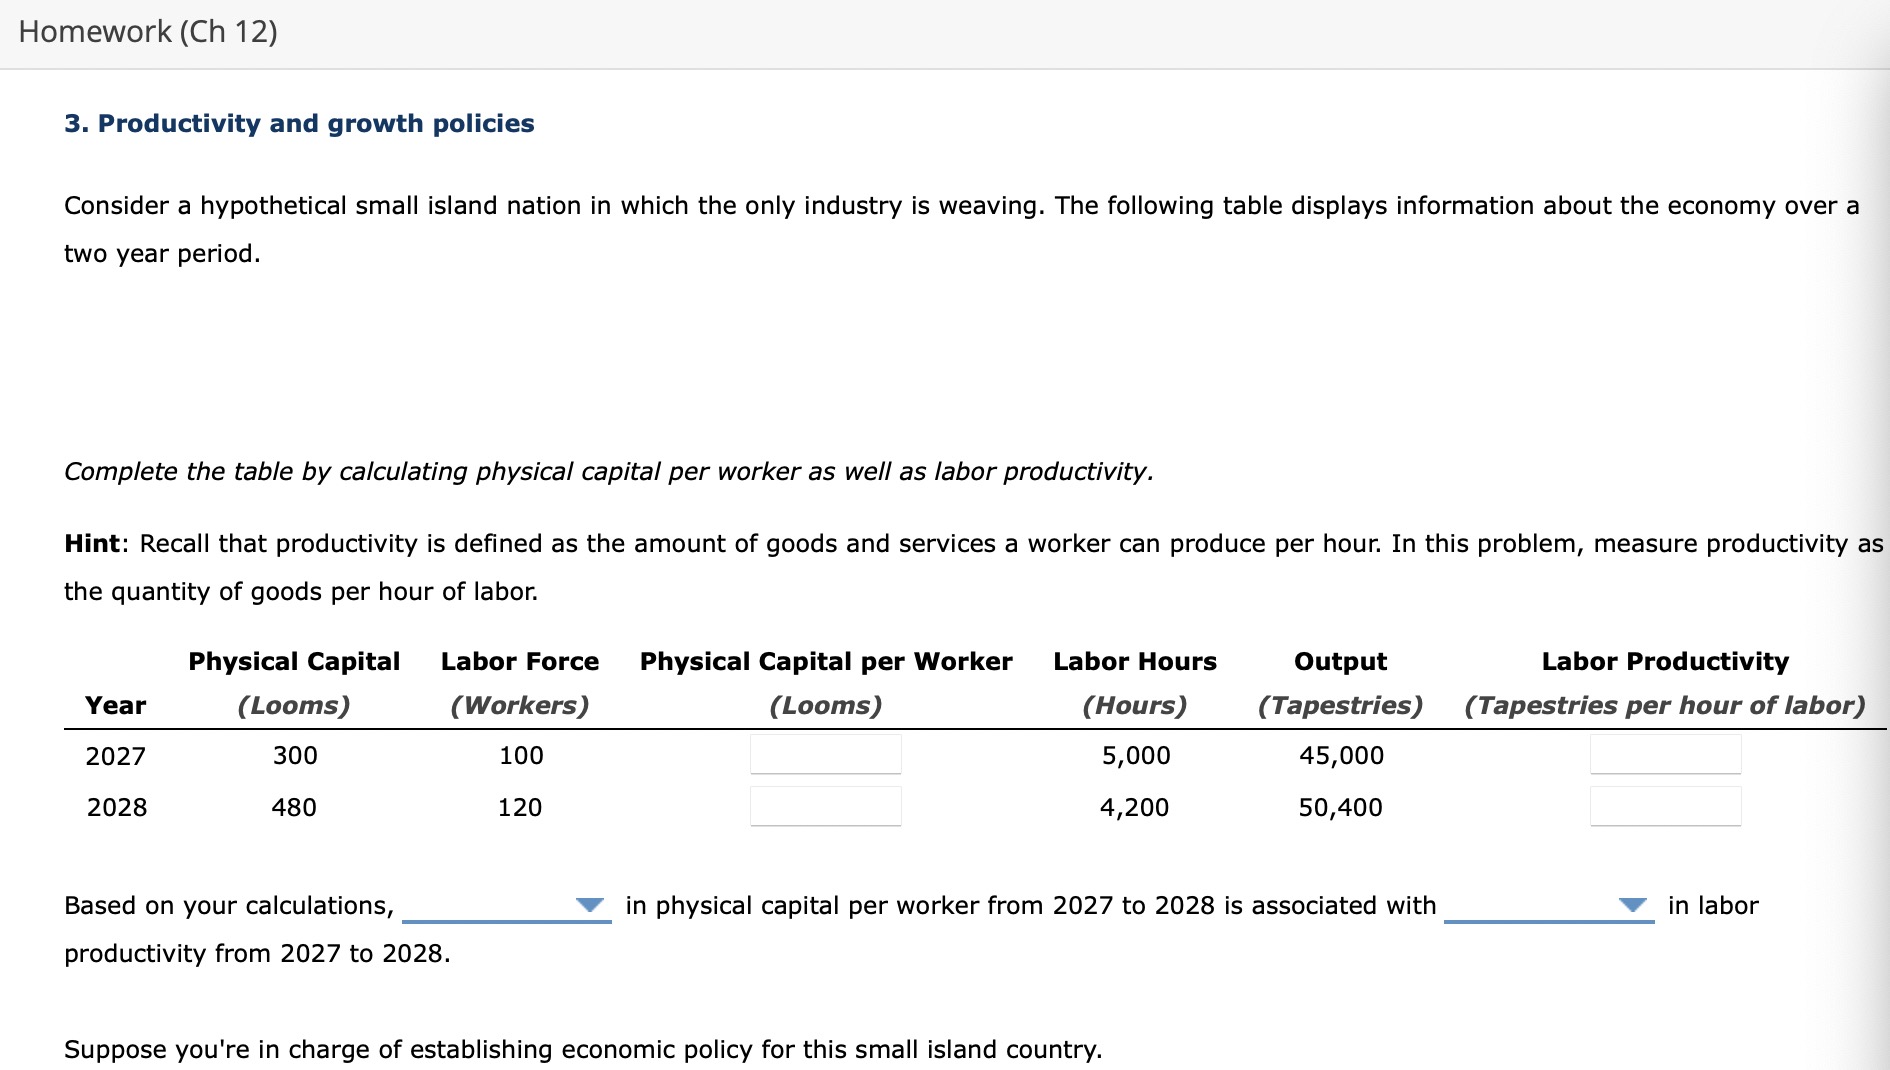Click the blue triangle on the second dropdown
The height and width of the screenshot is (1070, 1890).
tap(1634, 905)
